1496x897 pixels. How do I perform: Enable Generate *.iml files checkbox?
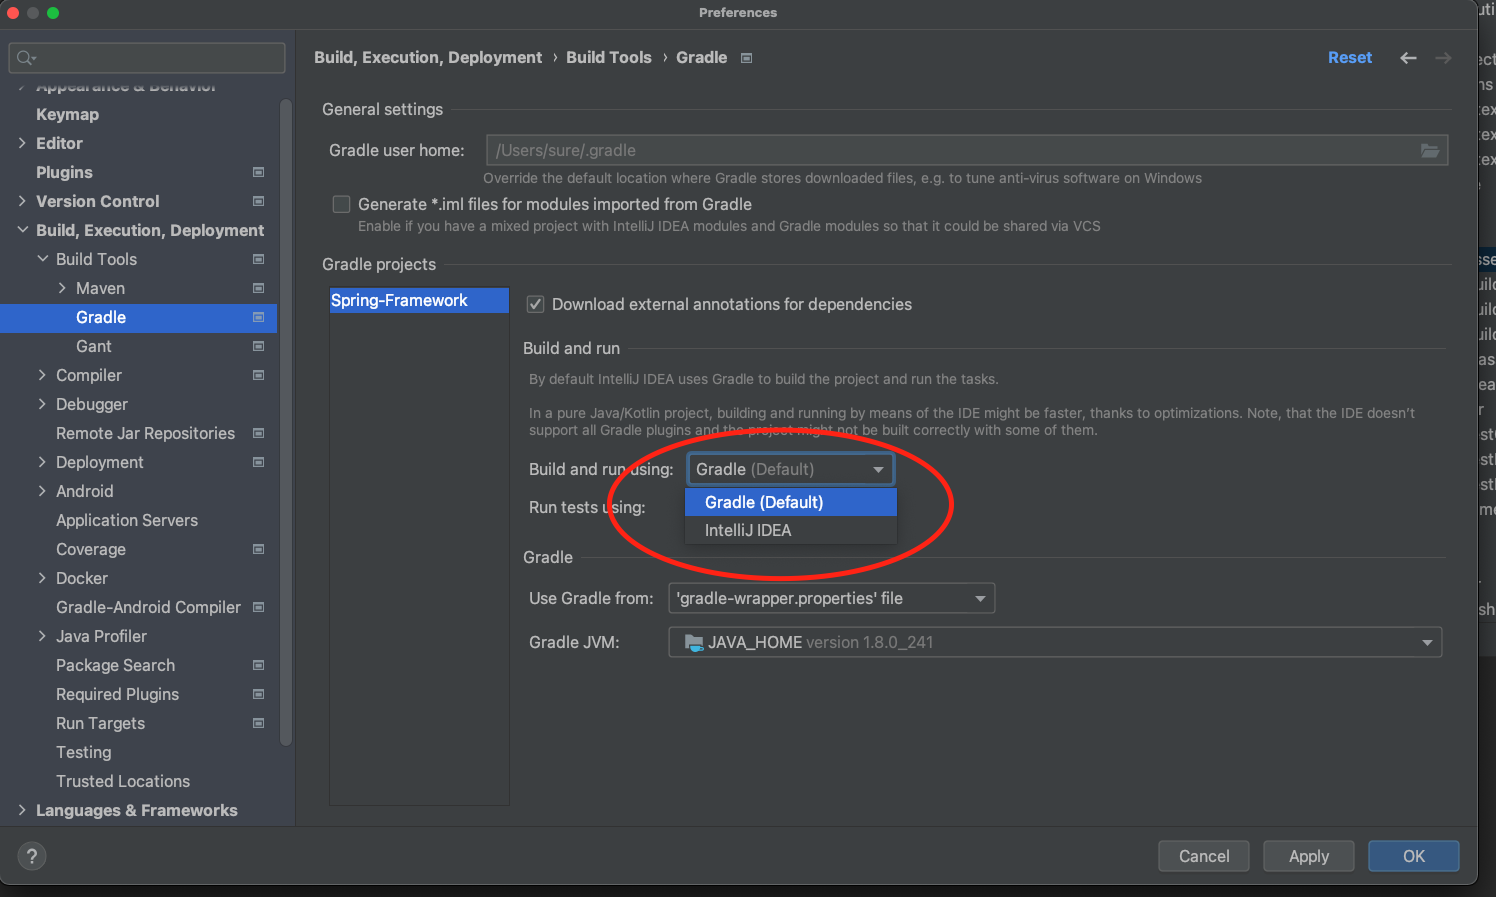pyautogui.click(x=342, y=205)
